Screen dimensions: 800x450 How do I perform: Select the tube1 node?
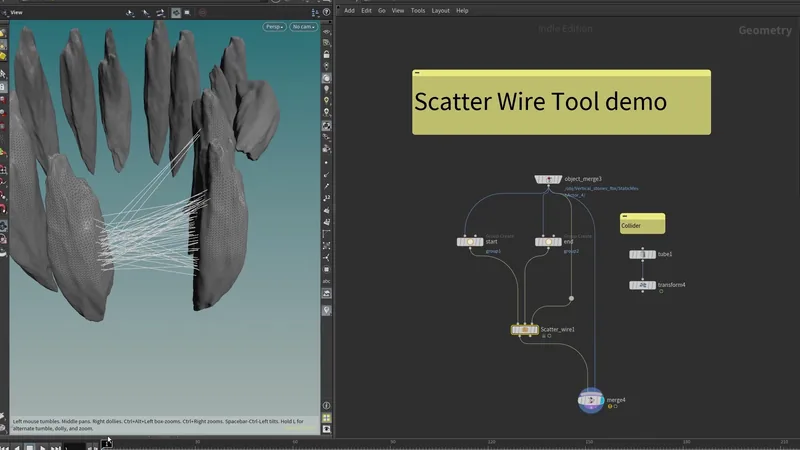coord(642,254)
